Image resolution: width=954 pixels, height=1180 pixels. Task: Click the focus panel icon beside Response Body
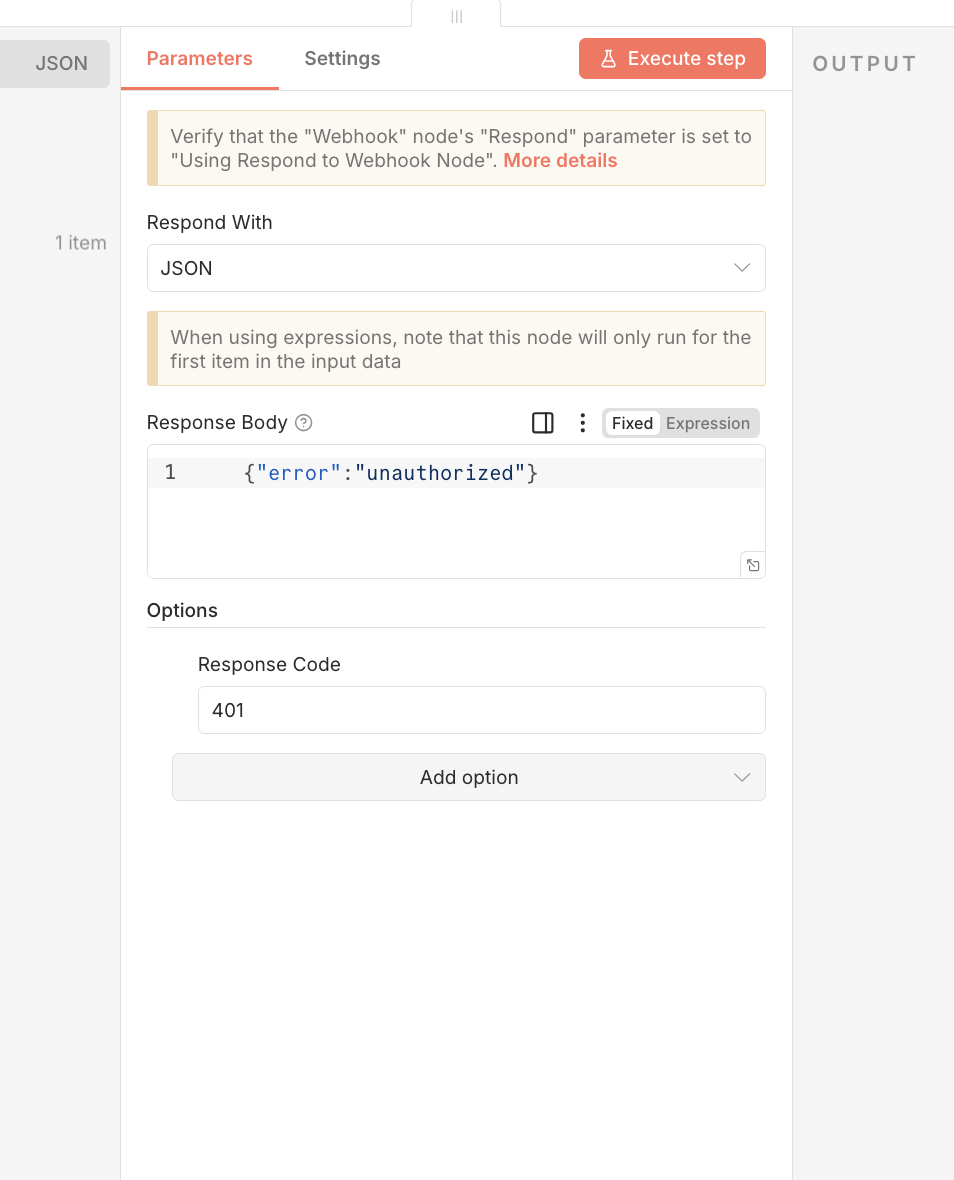543,423
